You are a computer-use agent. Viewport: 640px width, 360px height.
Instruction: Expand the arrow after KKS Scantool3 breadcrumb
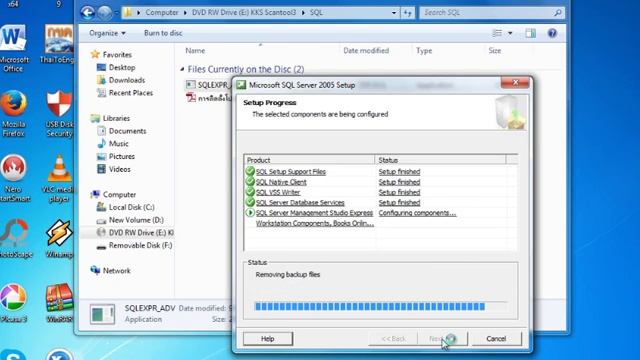[x=303, y=13]
